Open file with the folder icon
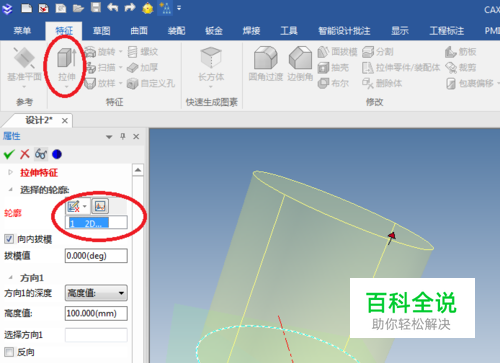 [x=78, y=8]
